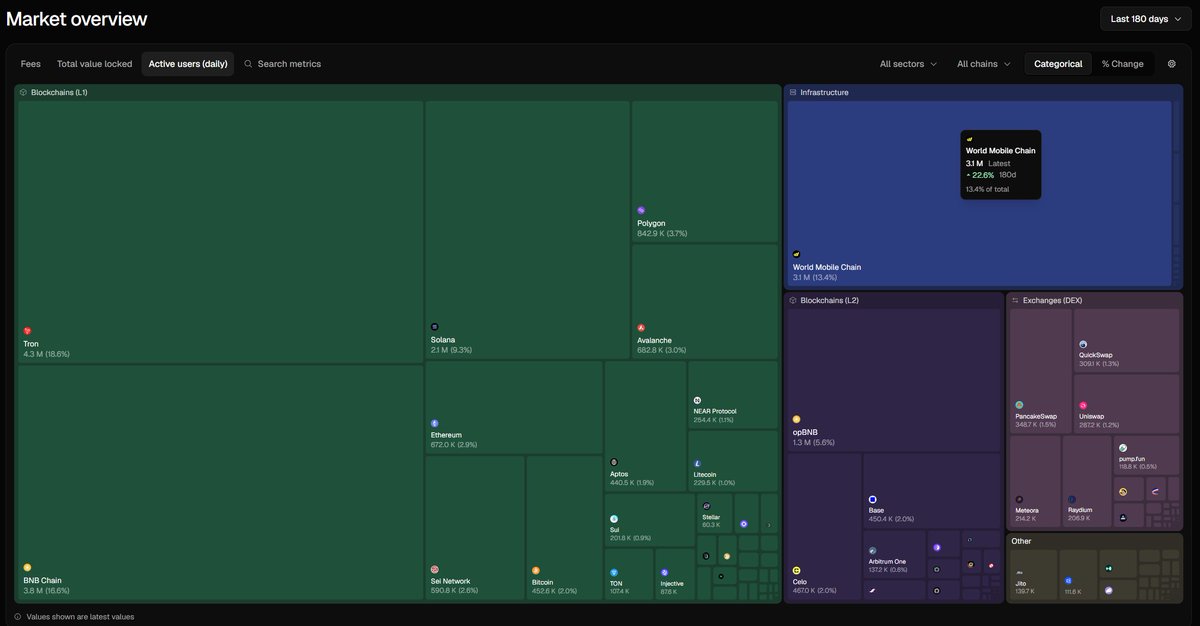The width and height of the screenshot is (1200, 626).
Task: Focus the Search metrics field
Action: point(283,64)
